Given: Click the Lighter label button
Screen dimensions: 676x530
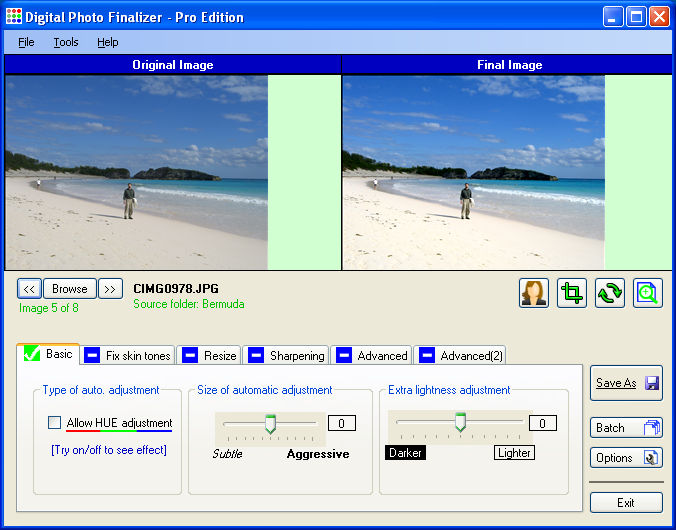Looking at the screenshot, I should pyautogui.click(x=514, y=453).
